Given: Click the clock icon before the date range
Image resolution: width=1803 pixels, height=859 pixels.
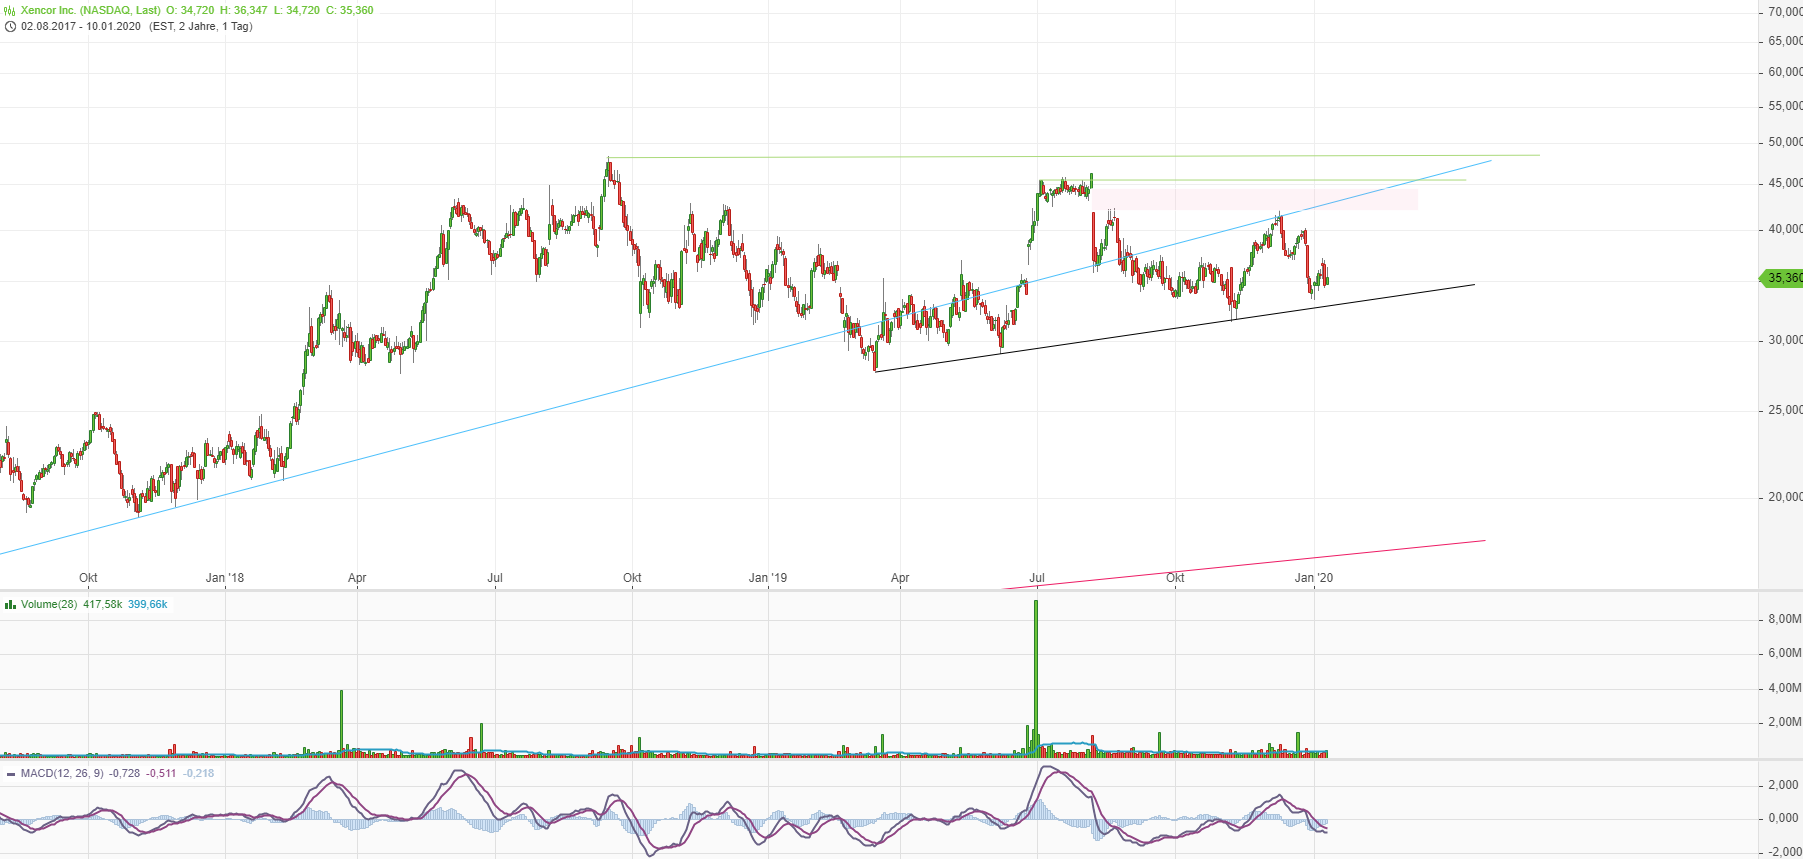Looking at the screenshot, I should pos(10,27).
